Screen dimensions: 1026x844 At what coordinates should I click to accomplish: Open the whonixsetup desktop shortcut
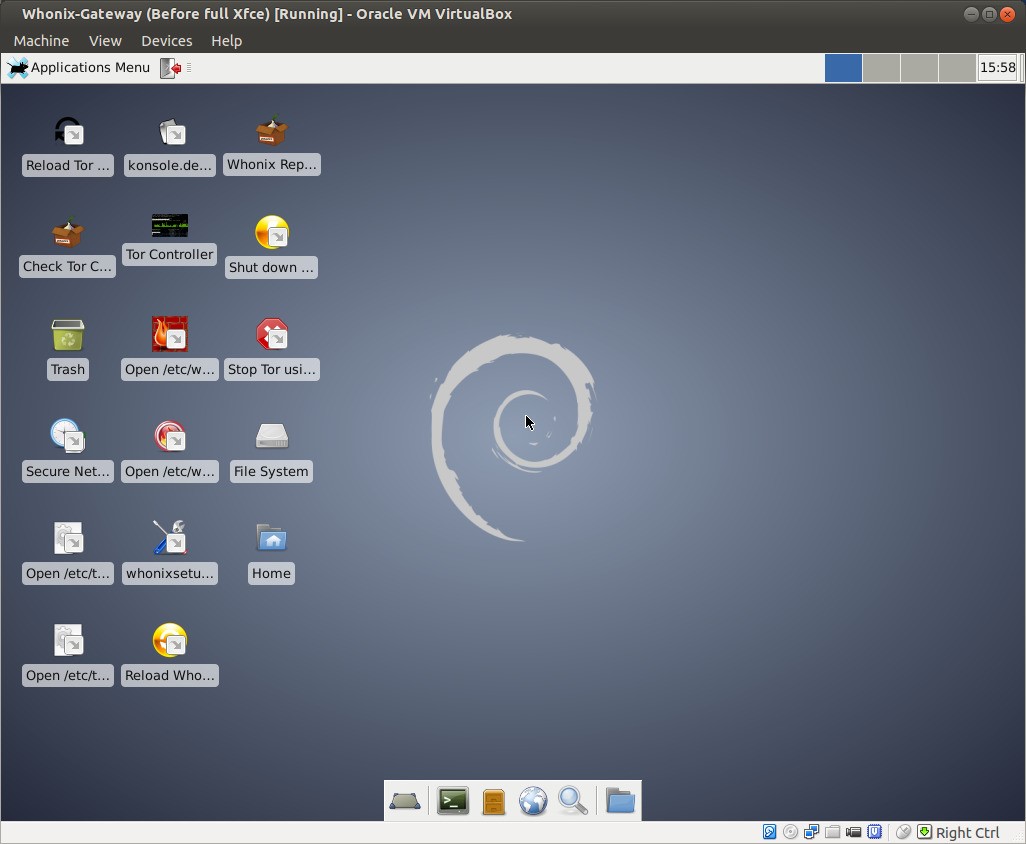coord(169,539)
